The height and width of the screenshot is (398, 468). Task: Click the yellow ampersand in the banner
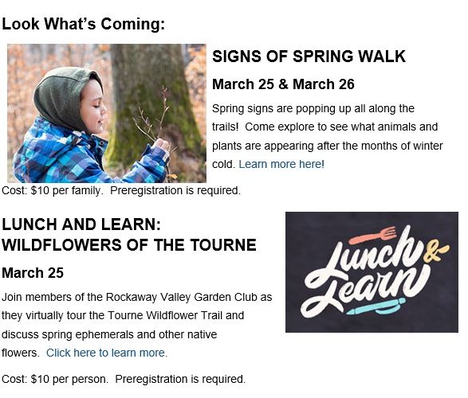[x=435, y=253]
